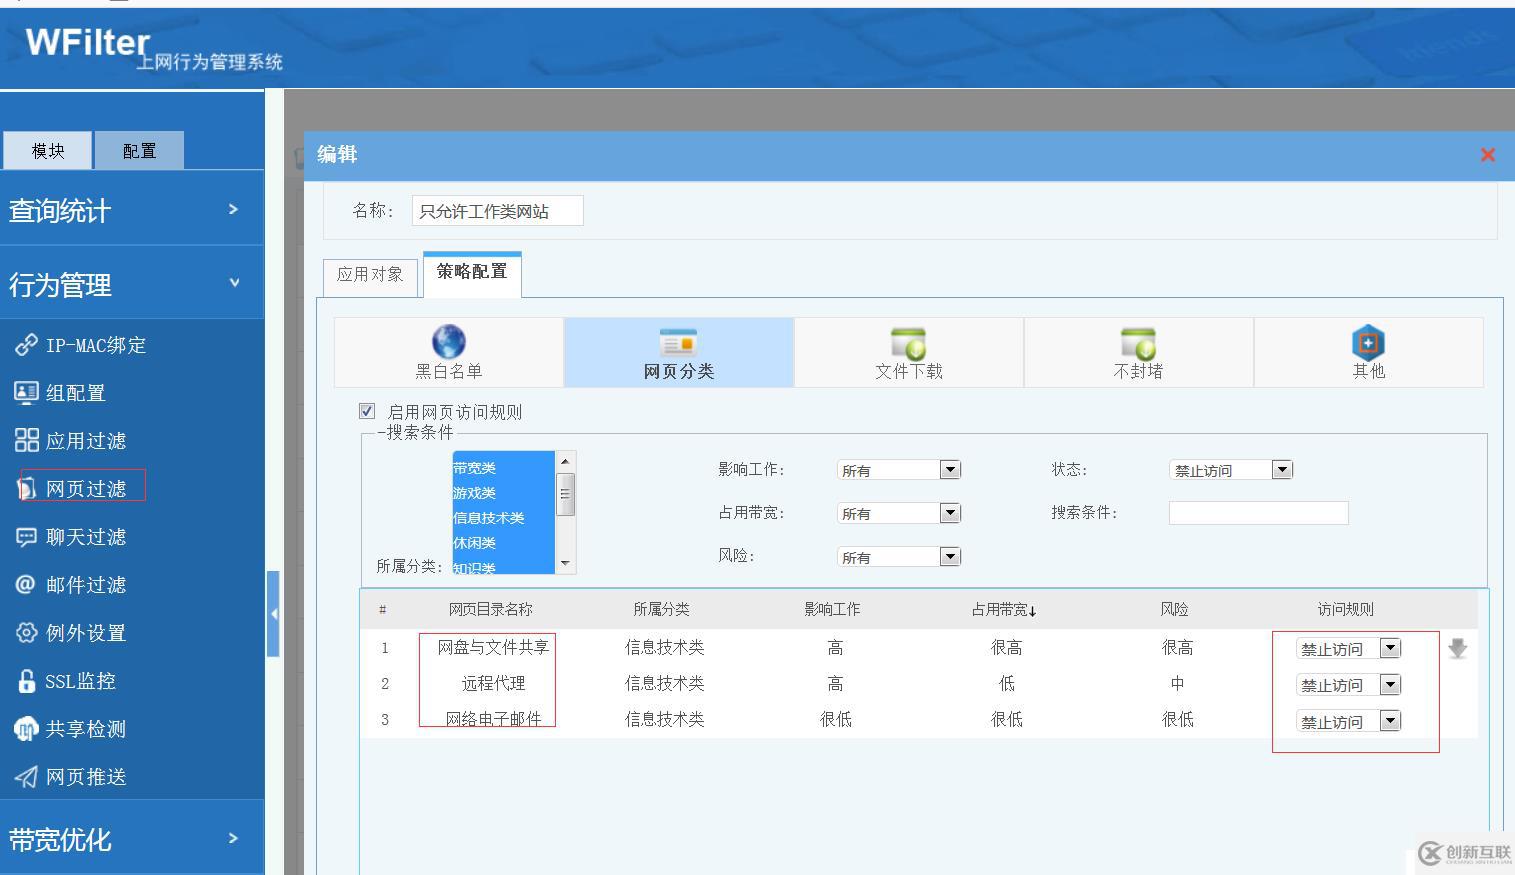Open the 占用带宽 filter dropdown
The width and height of the screenshot is (1515, 875).
pyautogui.click(x=899, y=513)
